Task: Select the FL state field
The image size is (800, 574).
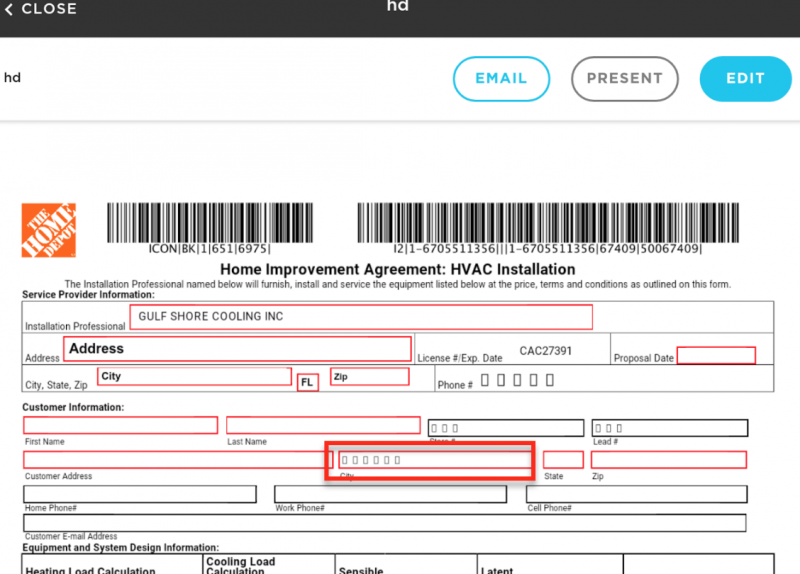Action: 307,383
